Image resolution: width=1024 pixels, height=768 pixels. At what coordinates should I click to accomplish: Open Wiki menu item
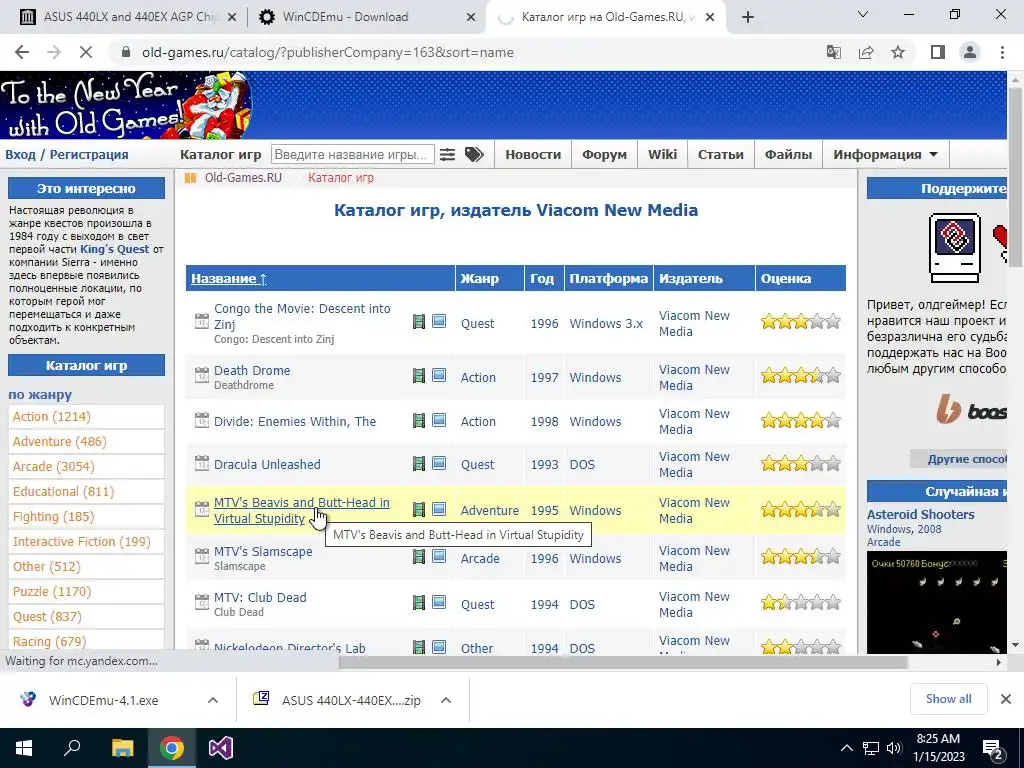coord(662,155)
